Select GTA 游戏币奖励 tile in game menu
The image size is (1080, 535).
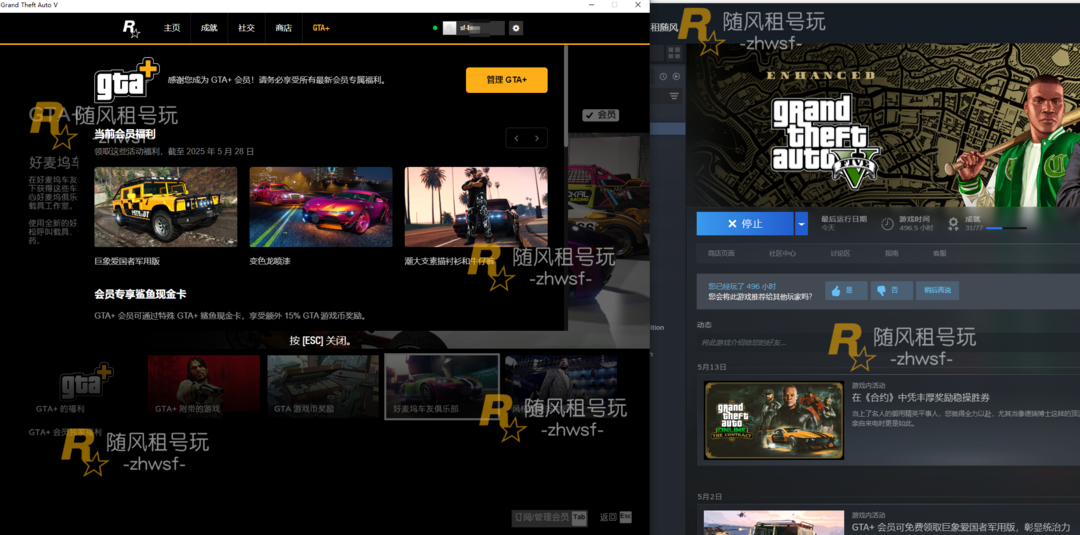[323, 386]
